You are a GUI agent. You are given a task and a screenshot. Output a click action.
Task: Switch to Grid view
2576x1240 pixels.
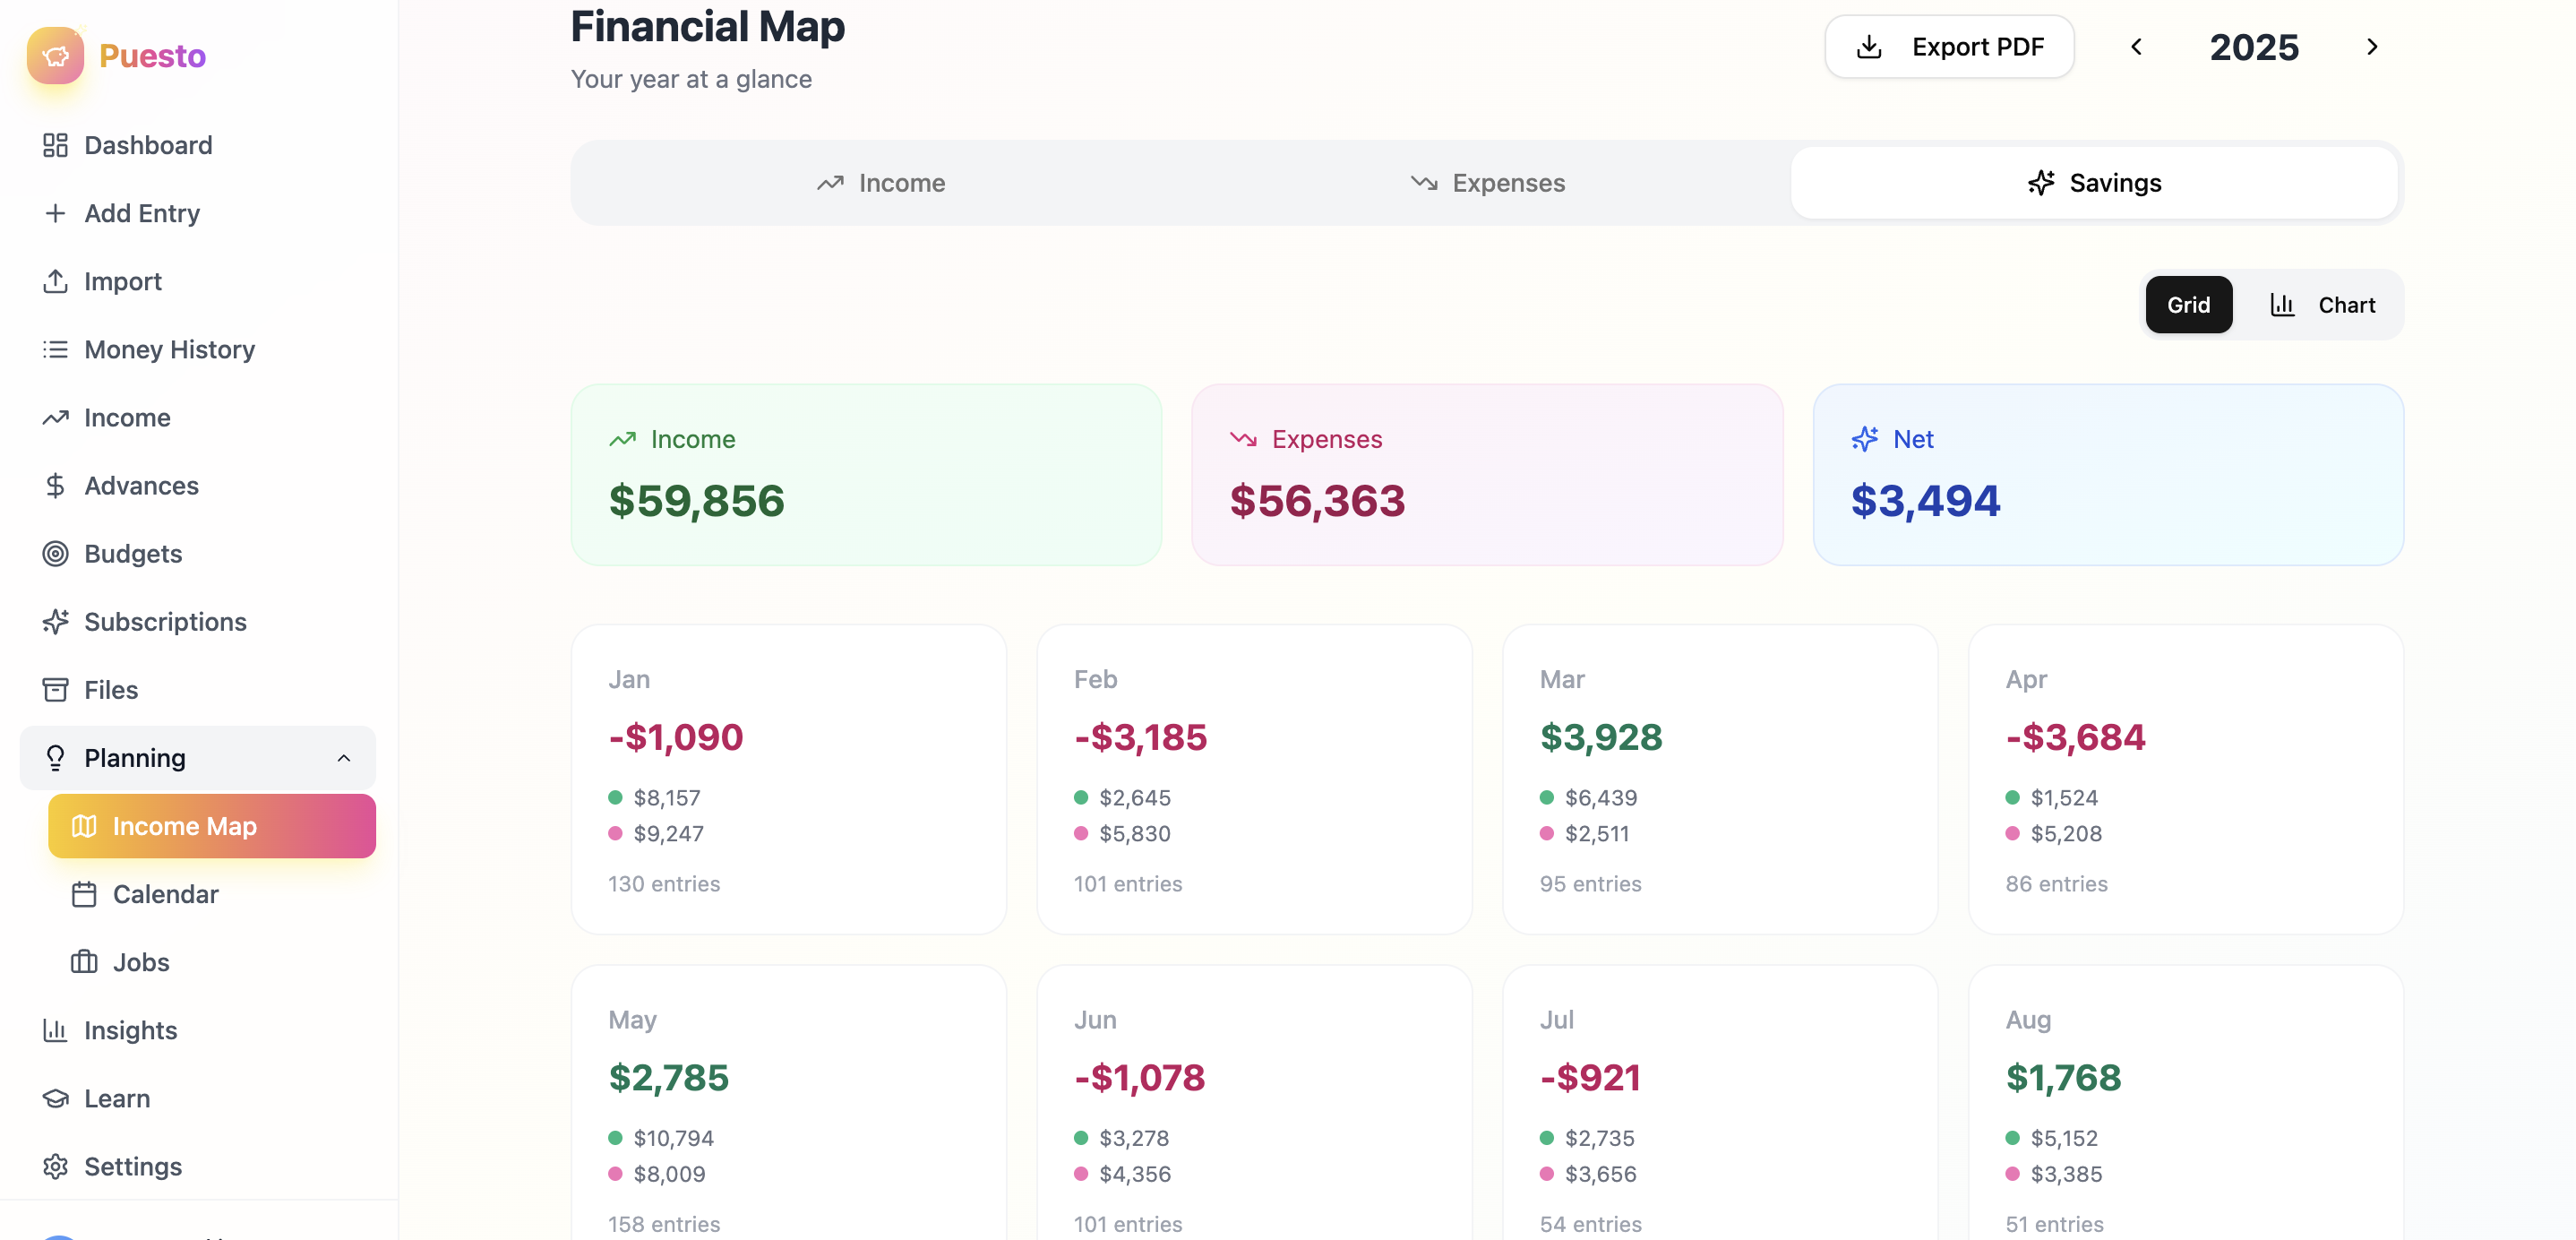[2188, 304]
